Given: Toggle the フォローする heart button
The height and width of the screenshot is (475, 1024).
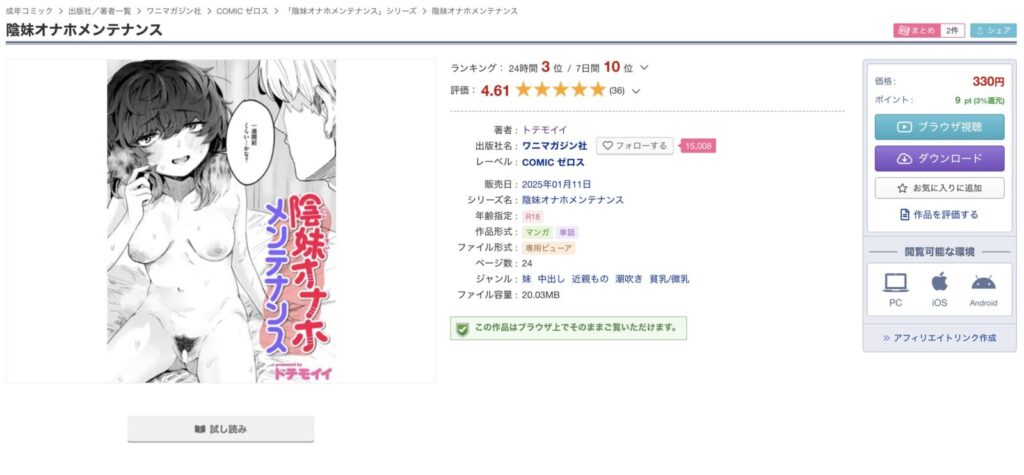Looking at the screenshot, I should pos(634,146).
